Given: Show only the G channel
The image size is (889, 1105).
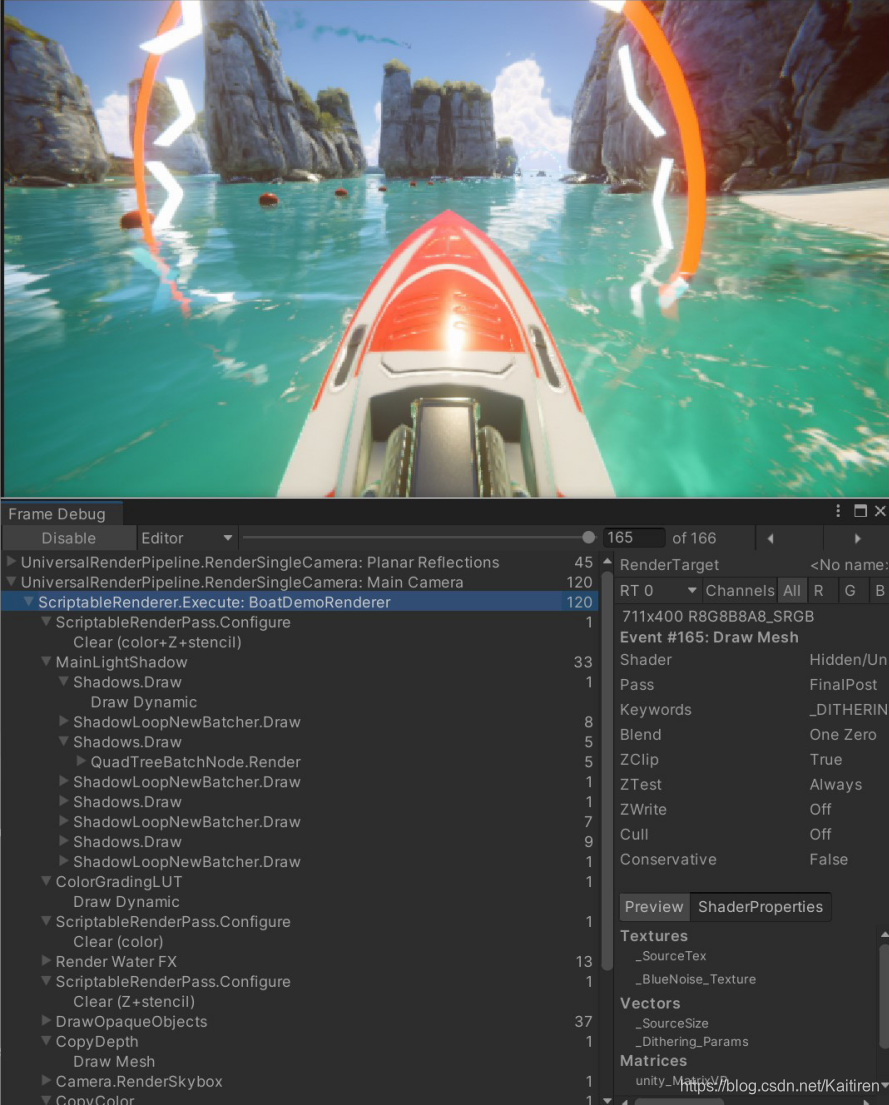Looking at the screenshot, I should [847, 590].
